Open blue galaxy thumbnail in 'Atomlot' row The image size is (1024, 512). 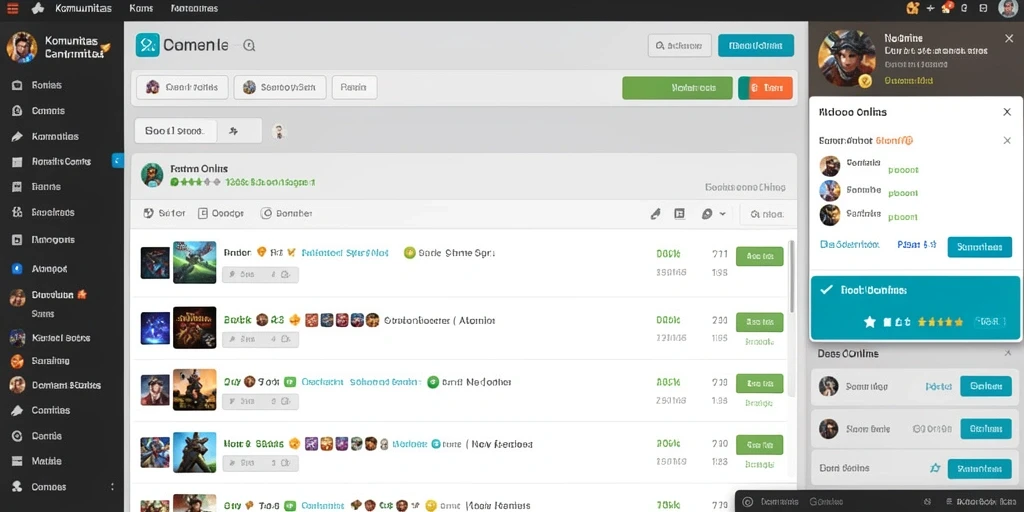[x=155, y=328]
